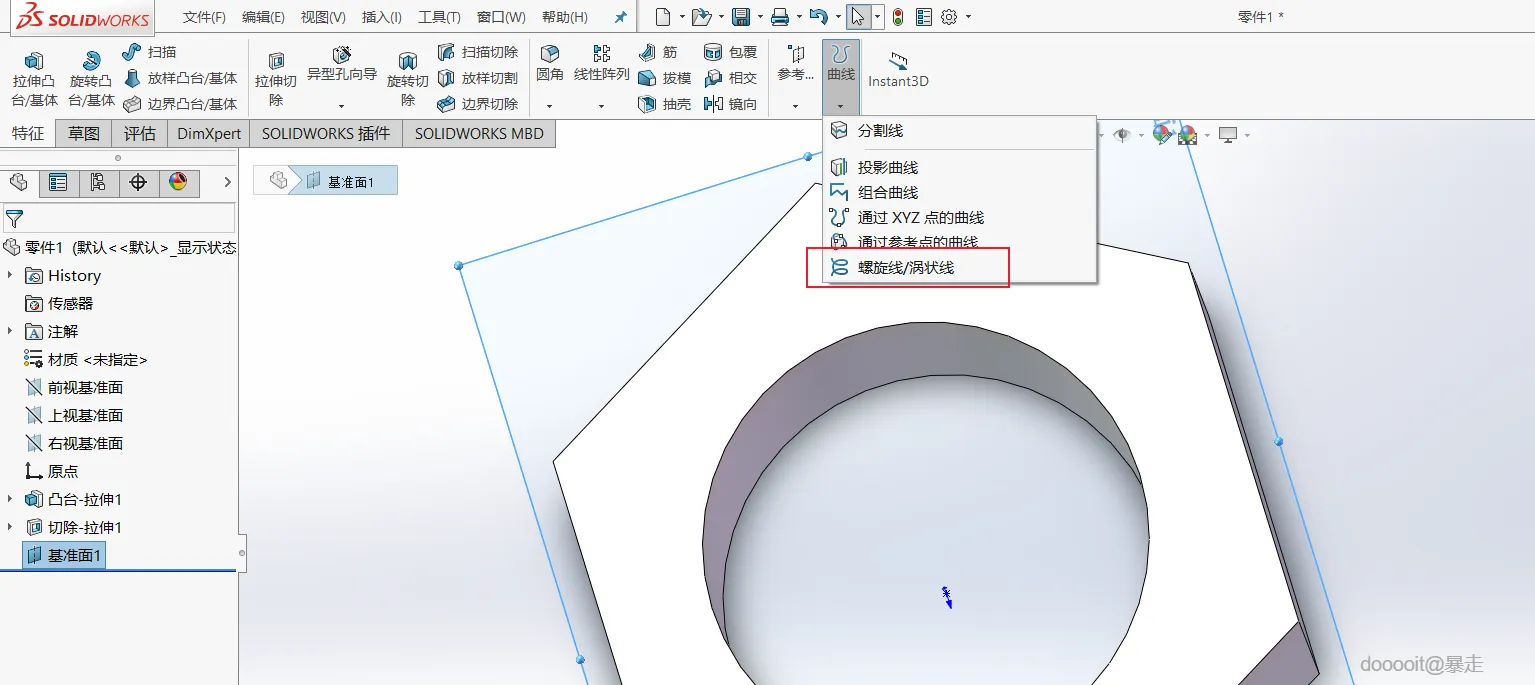Open the 窗口(W) menu

(501, 17)
